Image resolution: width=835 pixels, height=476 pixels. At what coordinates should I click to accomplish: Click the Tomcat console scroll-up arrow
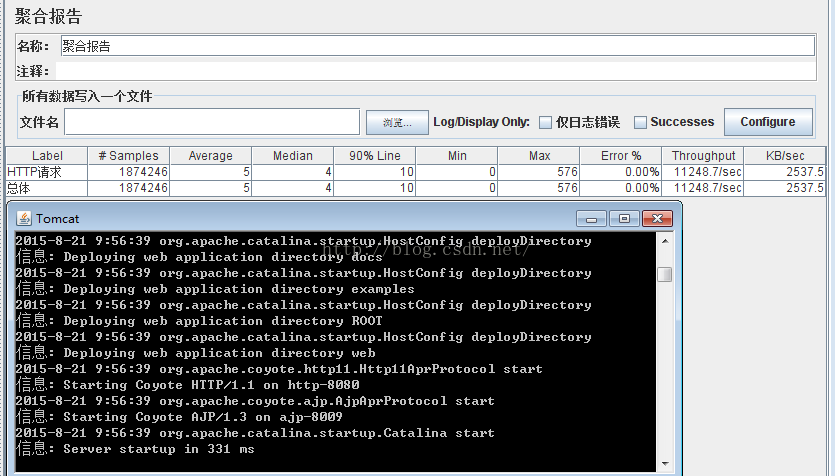coord(665,241)
